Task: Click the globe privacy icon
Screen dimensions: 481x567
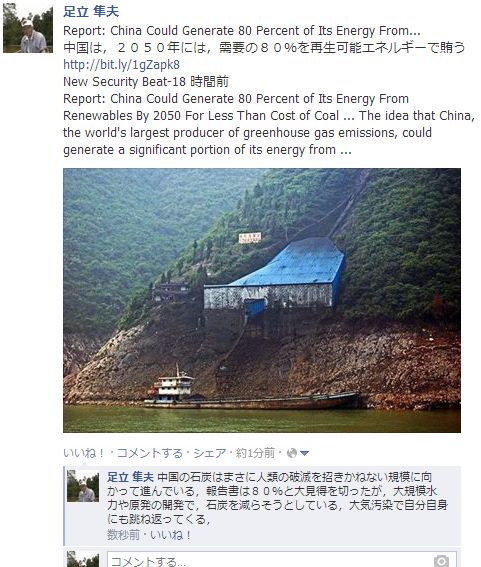Action: pos(291,453)
